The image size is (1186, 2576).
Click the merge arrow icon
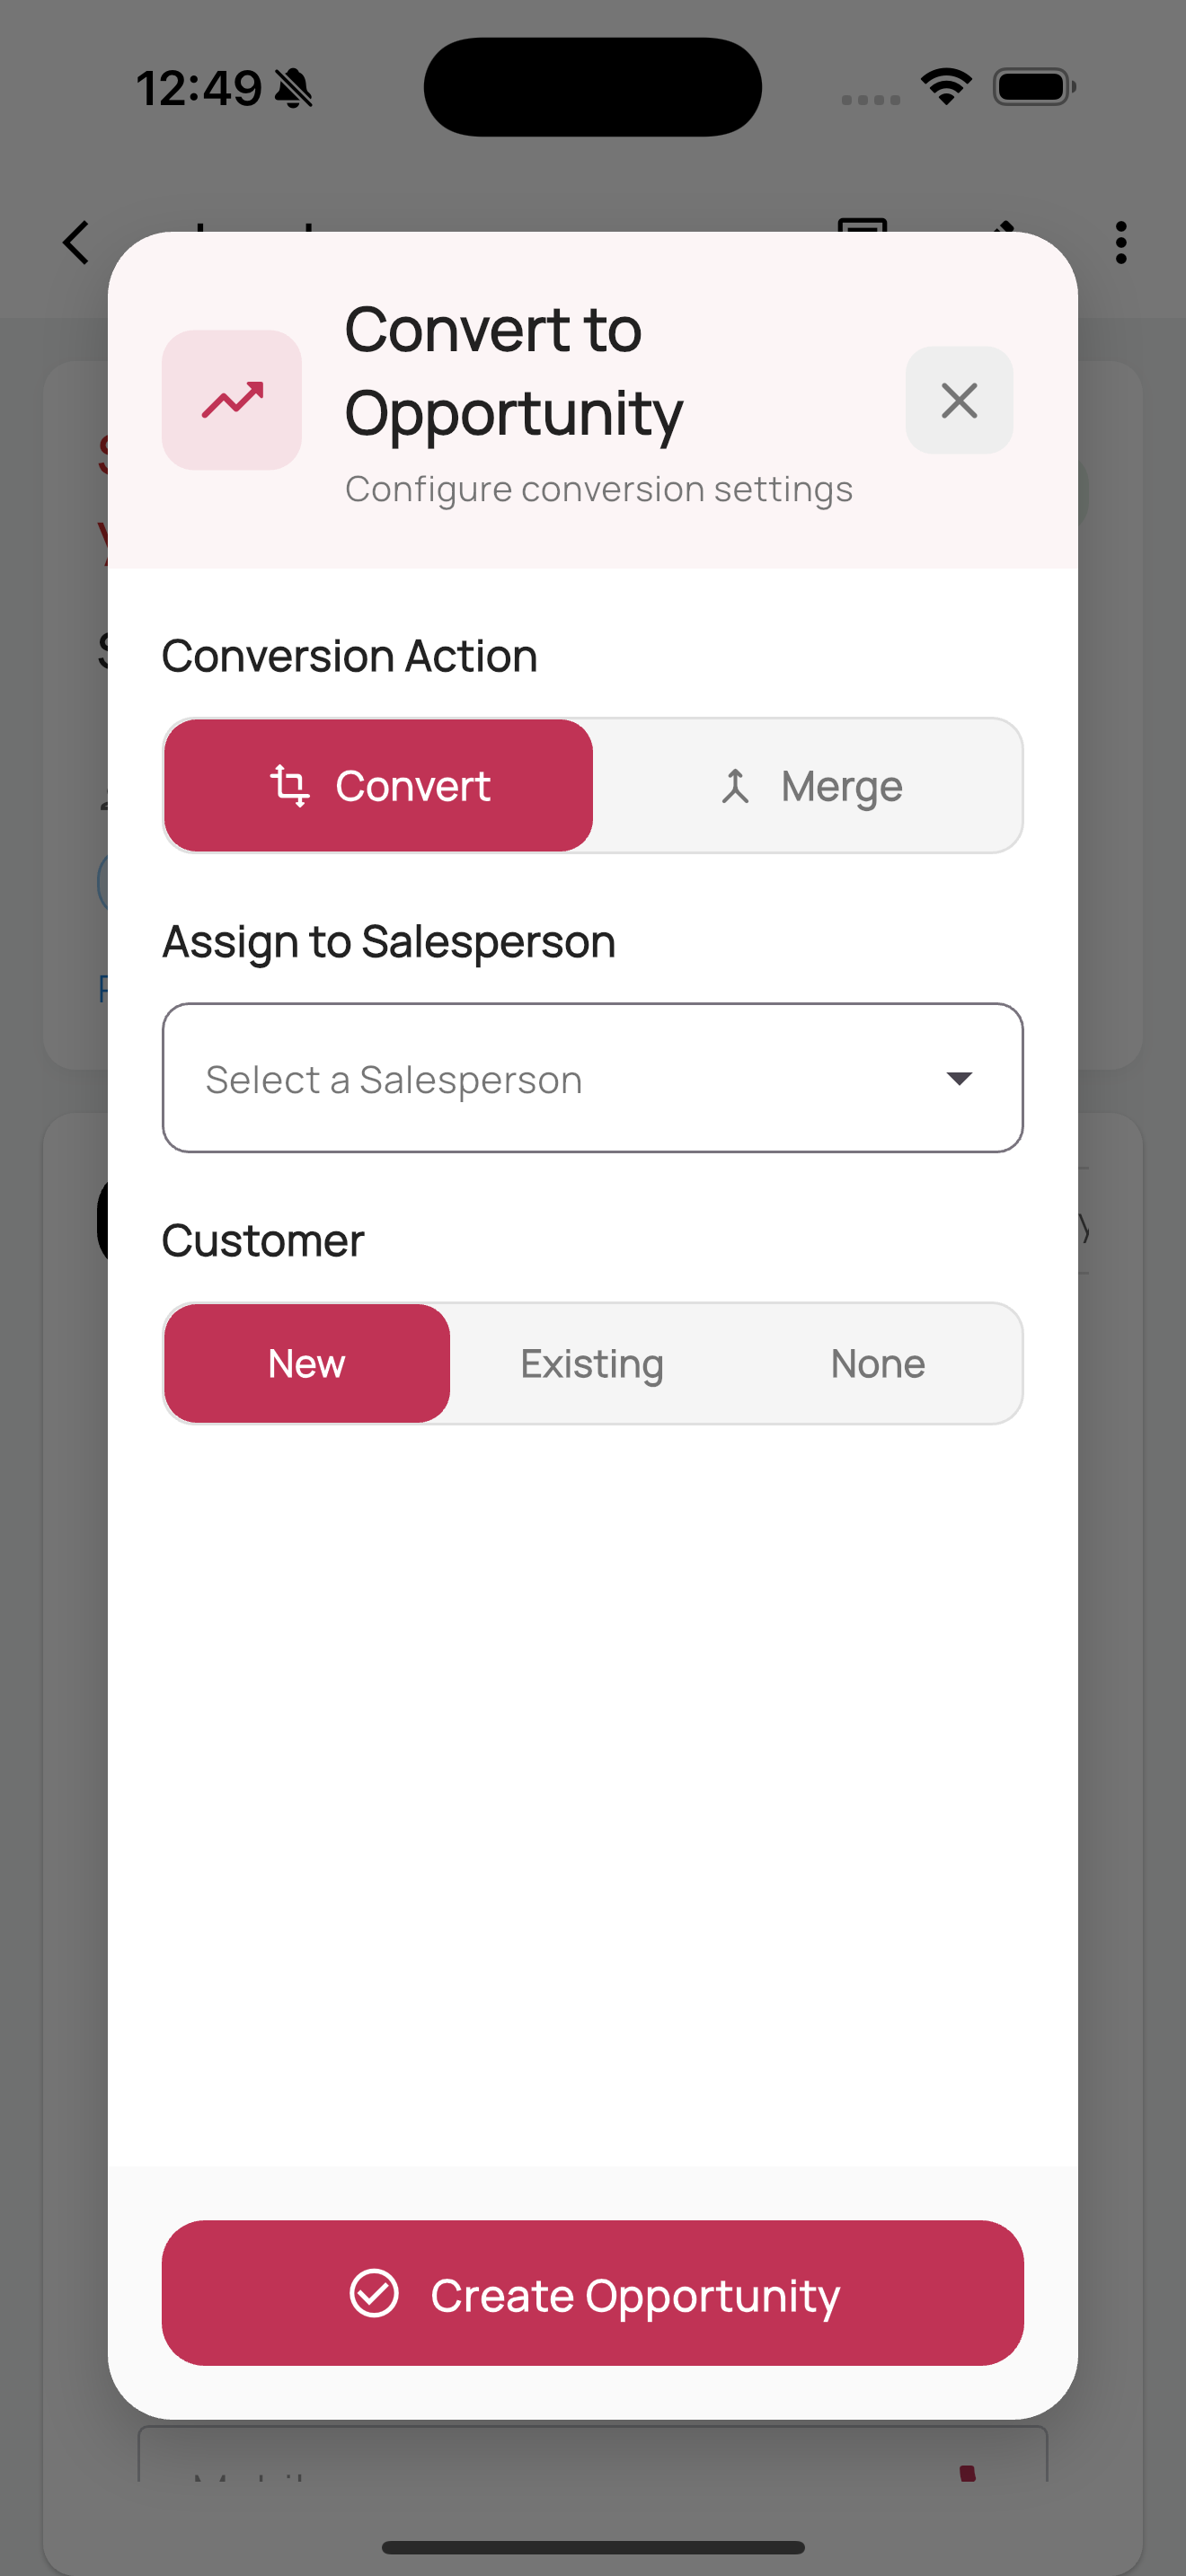click(x=735, y=786)
